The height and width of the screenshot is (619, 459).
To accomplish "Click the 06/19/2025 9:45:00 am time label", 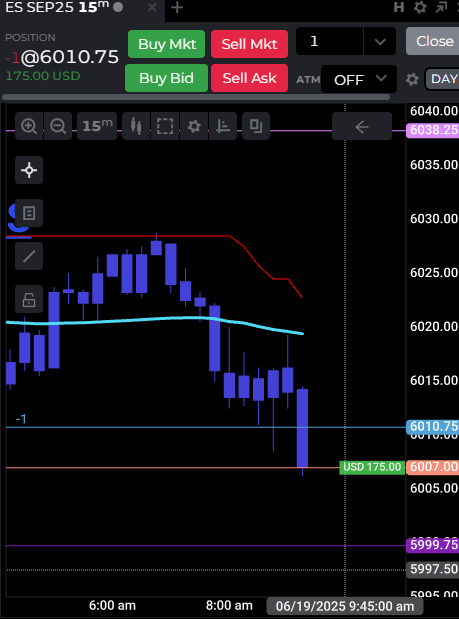I will click(x=345, y=606).
